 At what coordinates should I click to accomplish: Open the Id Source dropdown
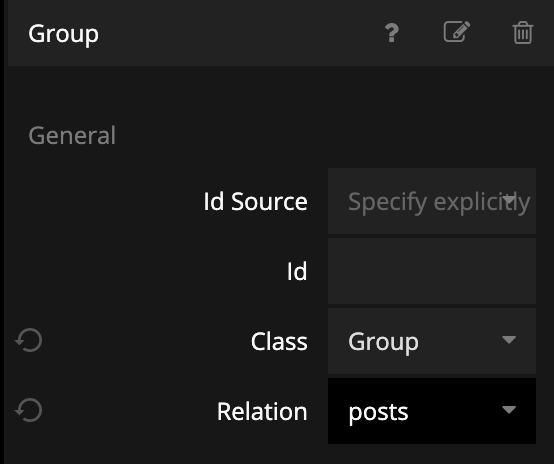432,201
